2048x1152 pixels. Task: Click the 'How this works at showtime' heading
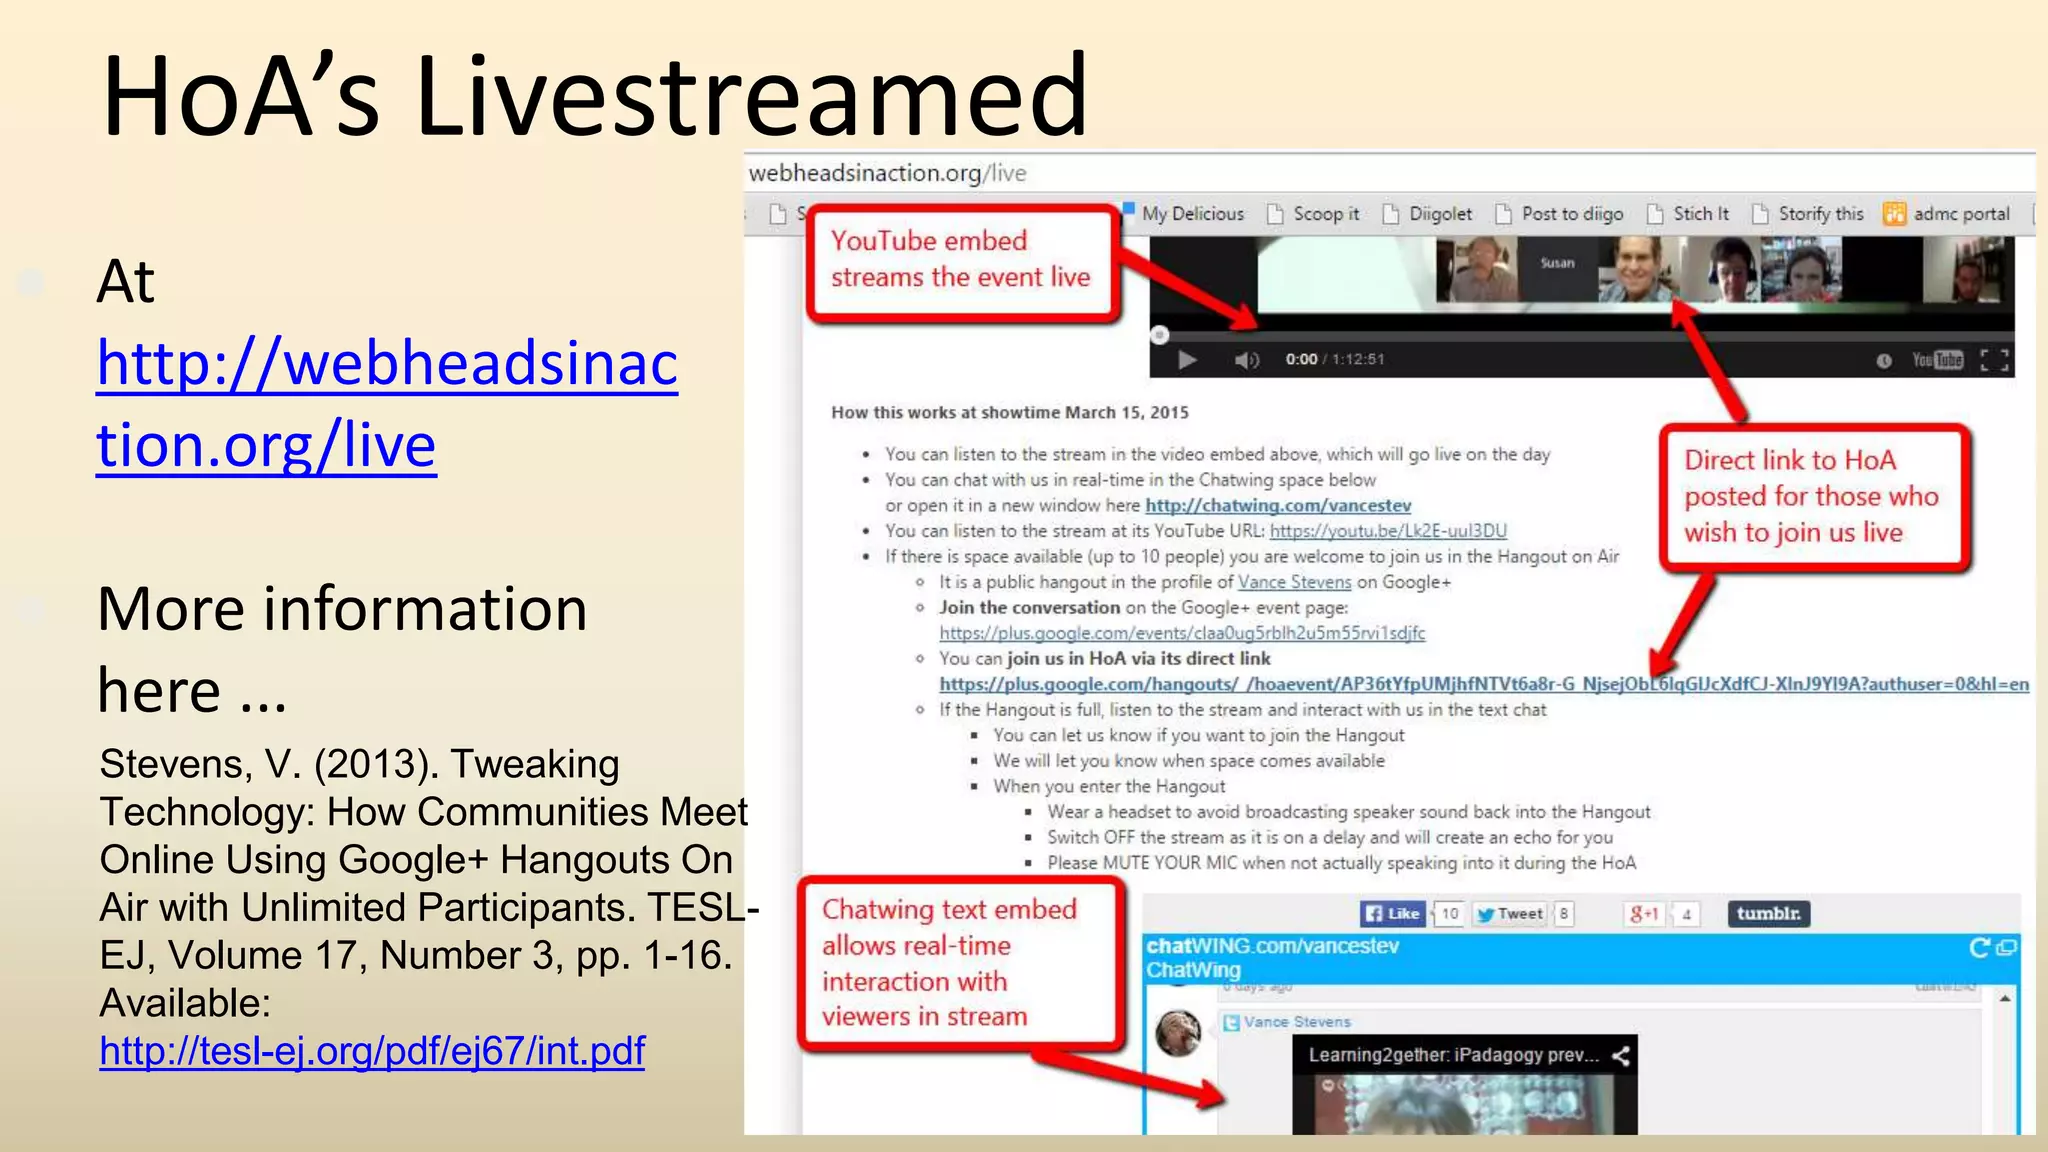pyautogui.click(x=1010, y=413)
